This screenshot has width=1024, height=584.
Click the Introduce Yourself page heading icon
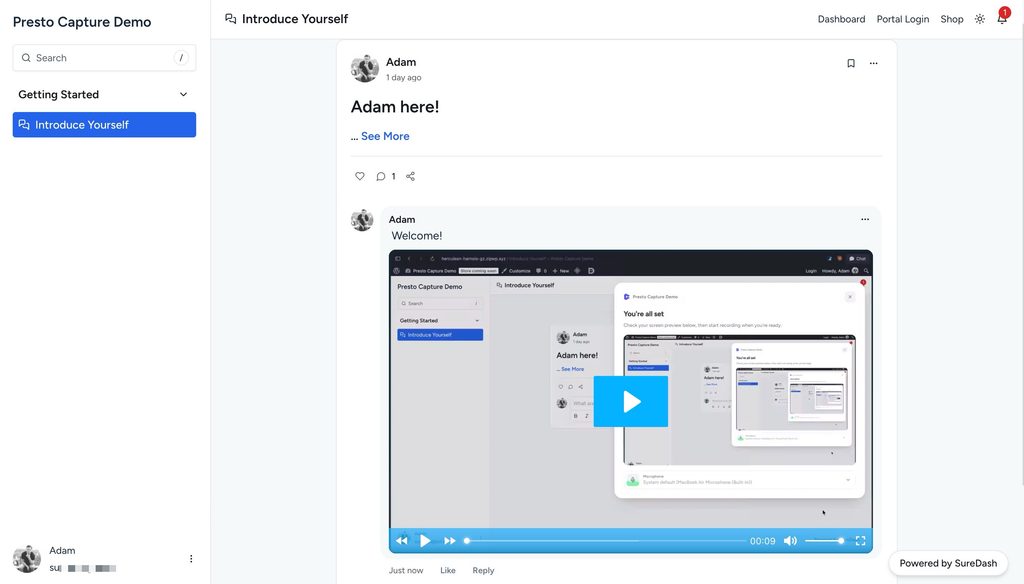(x=231, y=19)
